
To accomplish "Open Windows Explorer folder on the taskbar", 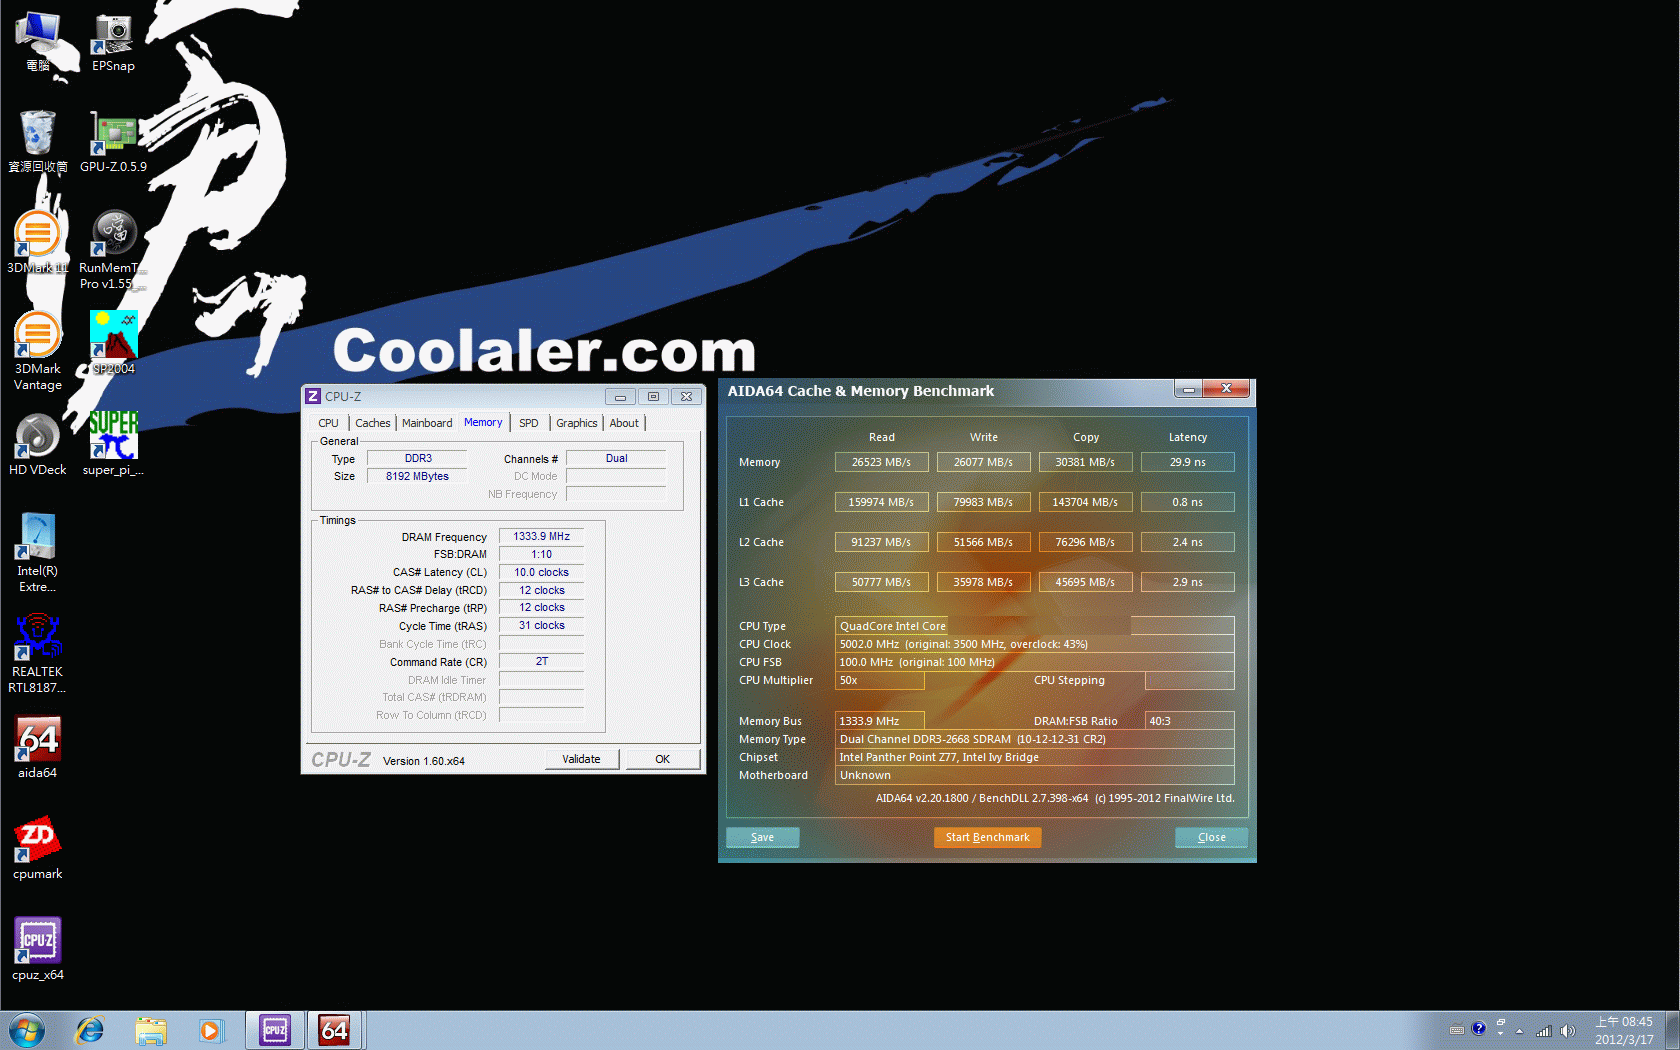I will [x=151, y=1030].
